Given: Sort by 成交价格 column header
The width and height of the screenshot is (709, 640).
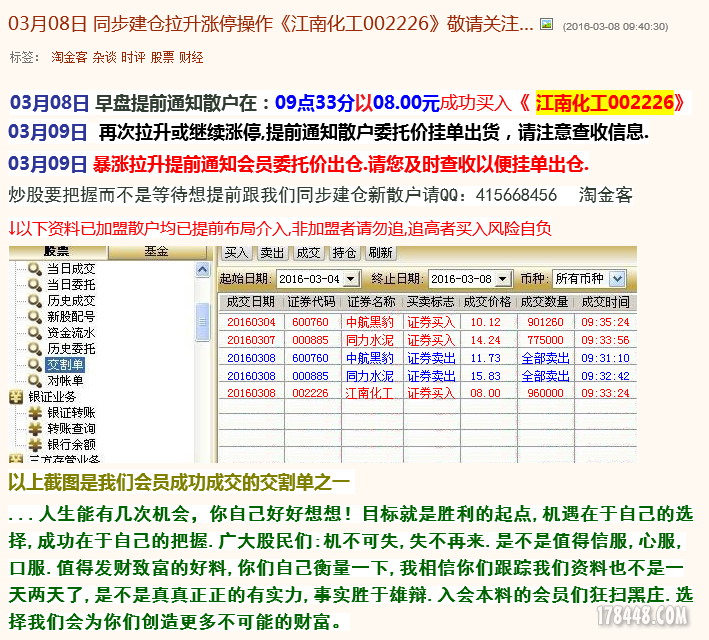Looking at the screenshot, I should pos(487,302).
